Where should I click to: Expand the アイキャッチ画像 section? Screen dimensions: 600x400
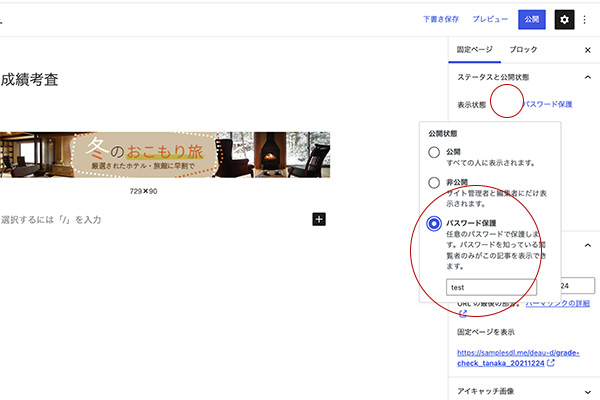[x=587, y=393]
